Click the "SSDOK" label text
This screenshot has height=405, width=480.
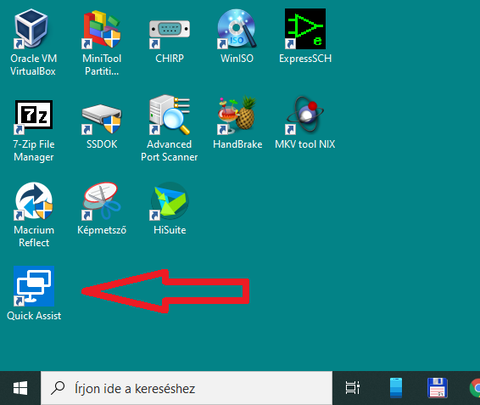click(102, 144)
